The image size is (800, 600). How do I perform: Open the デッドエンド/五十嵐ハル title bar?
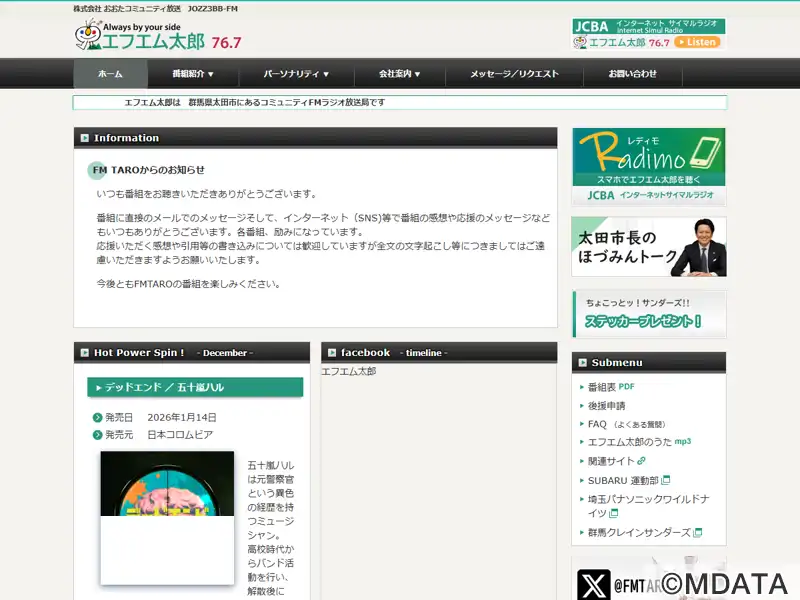click(x=195, y=387)
